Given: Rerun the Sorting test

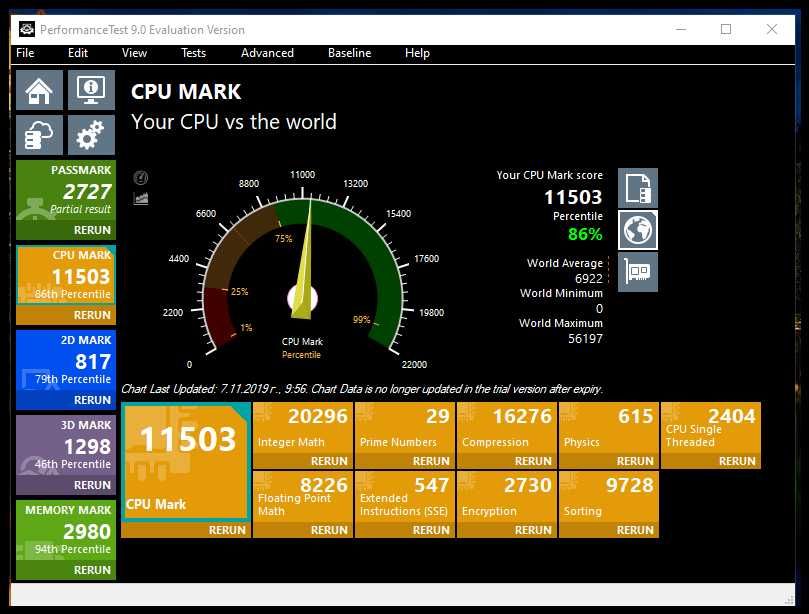Looking at the screenshot, I should (609, 530).
